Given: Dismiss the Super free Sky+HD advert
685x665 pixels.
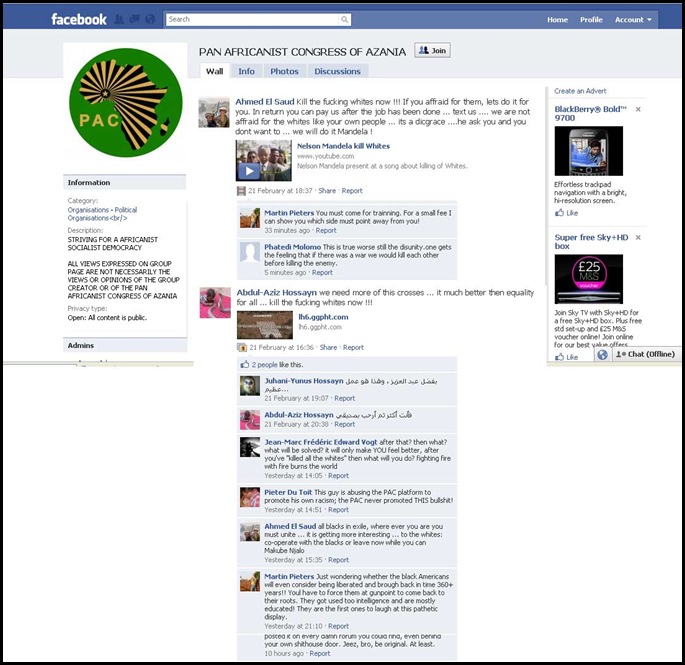Looking at the screenshot, I should click(638, 237).
